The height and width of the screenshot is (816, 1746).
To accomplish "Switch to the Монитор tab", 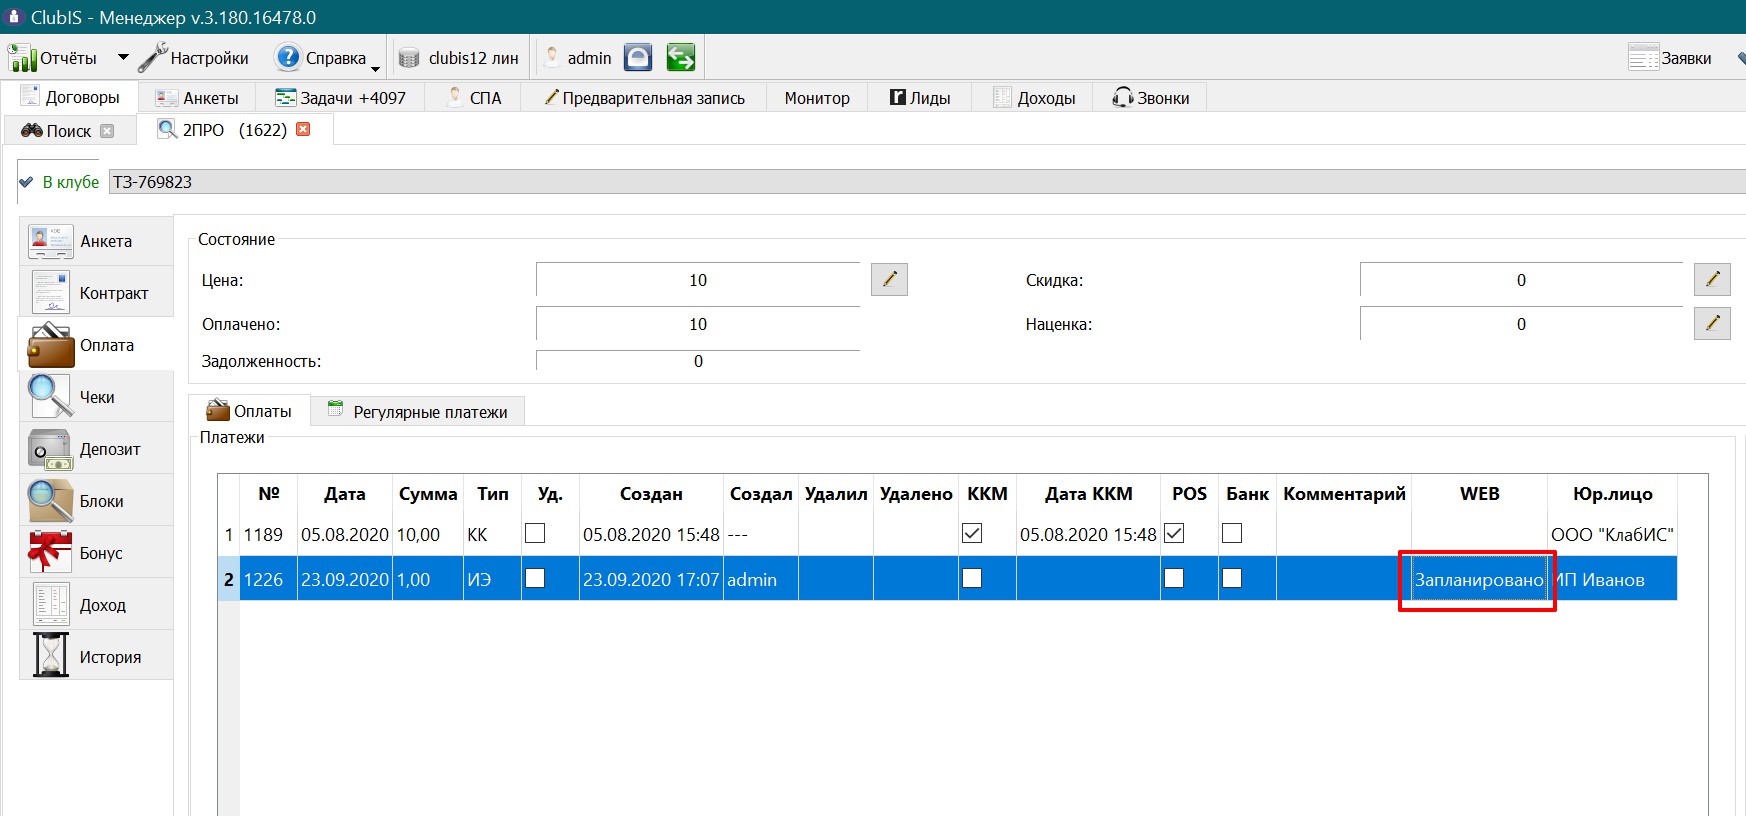I will (817, 98).
